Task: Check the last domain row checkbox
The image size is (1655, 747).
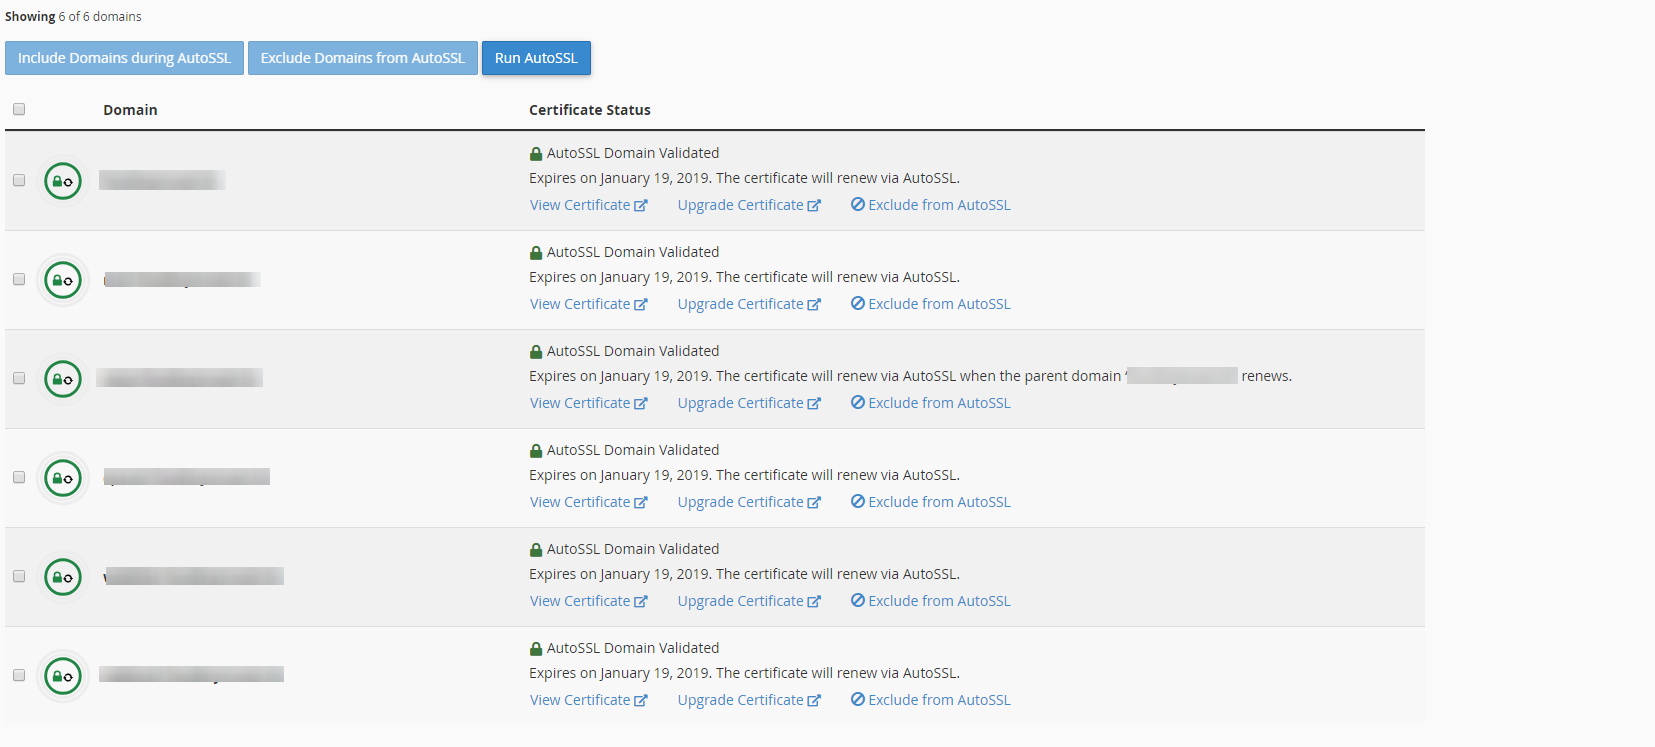Action: coord(19,675)
